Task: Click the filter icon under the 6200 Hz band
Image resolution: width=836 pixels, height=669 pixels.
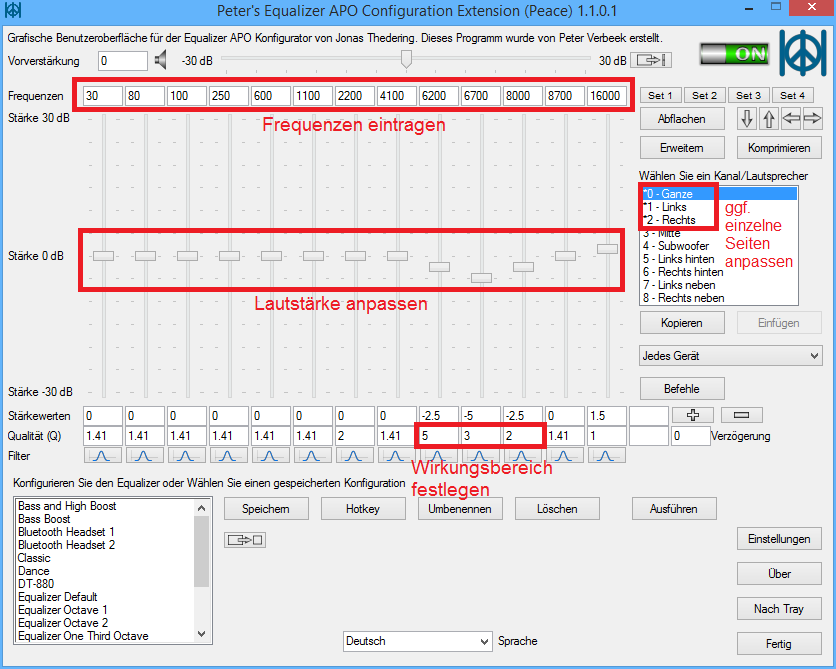Action: [438, 456]
